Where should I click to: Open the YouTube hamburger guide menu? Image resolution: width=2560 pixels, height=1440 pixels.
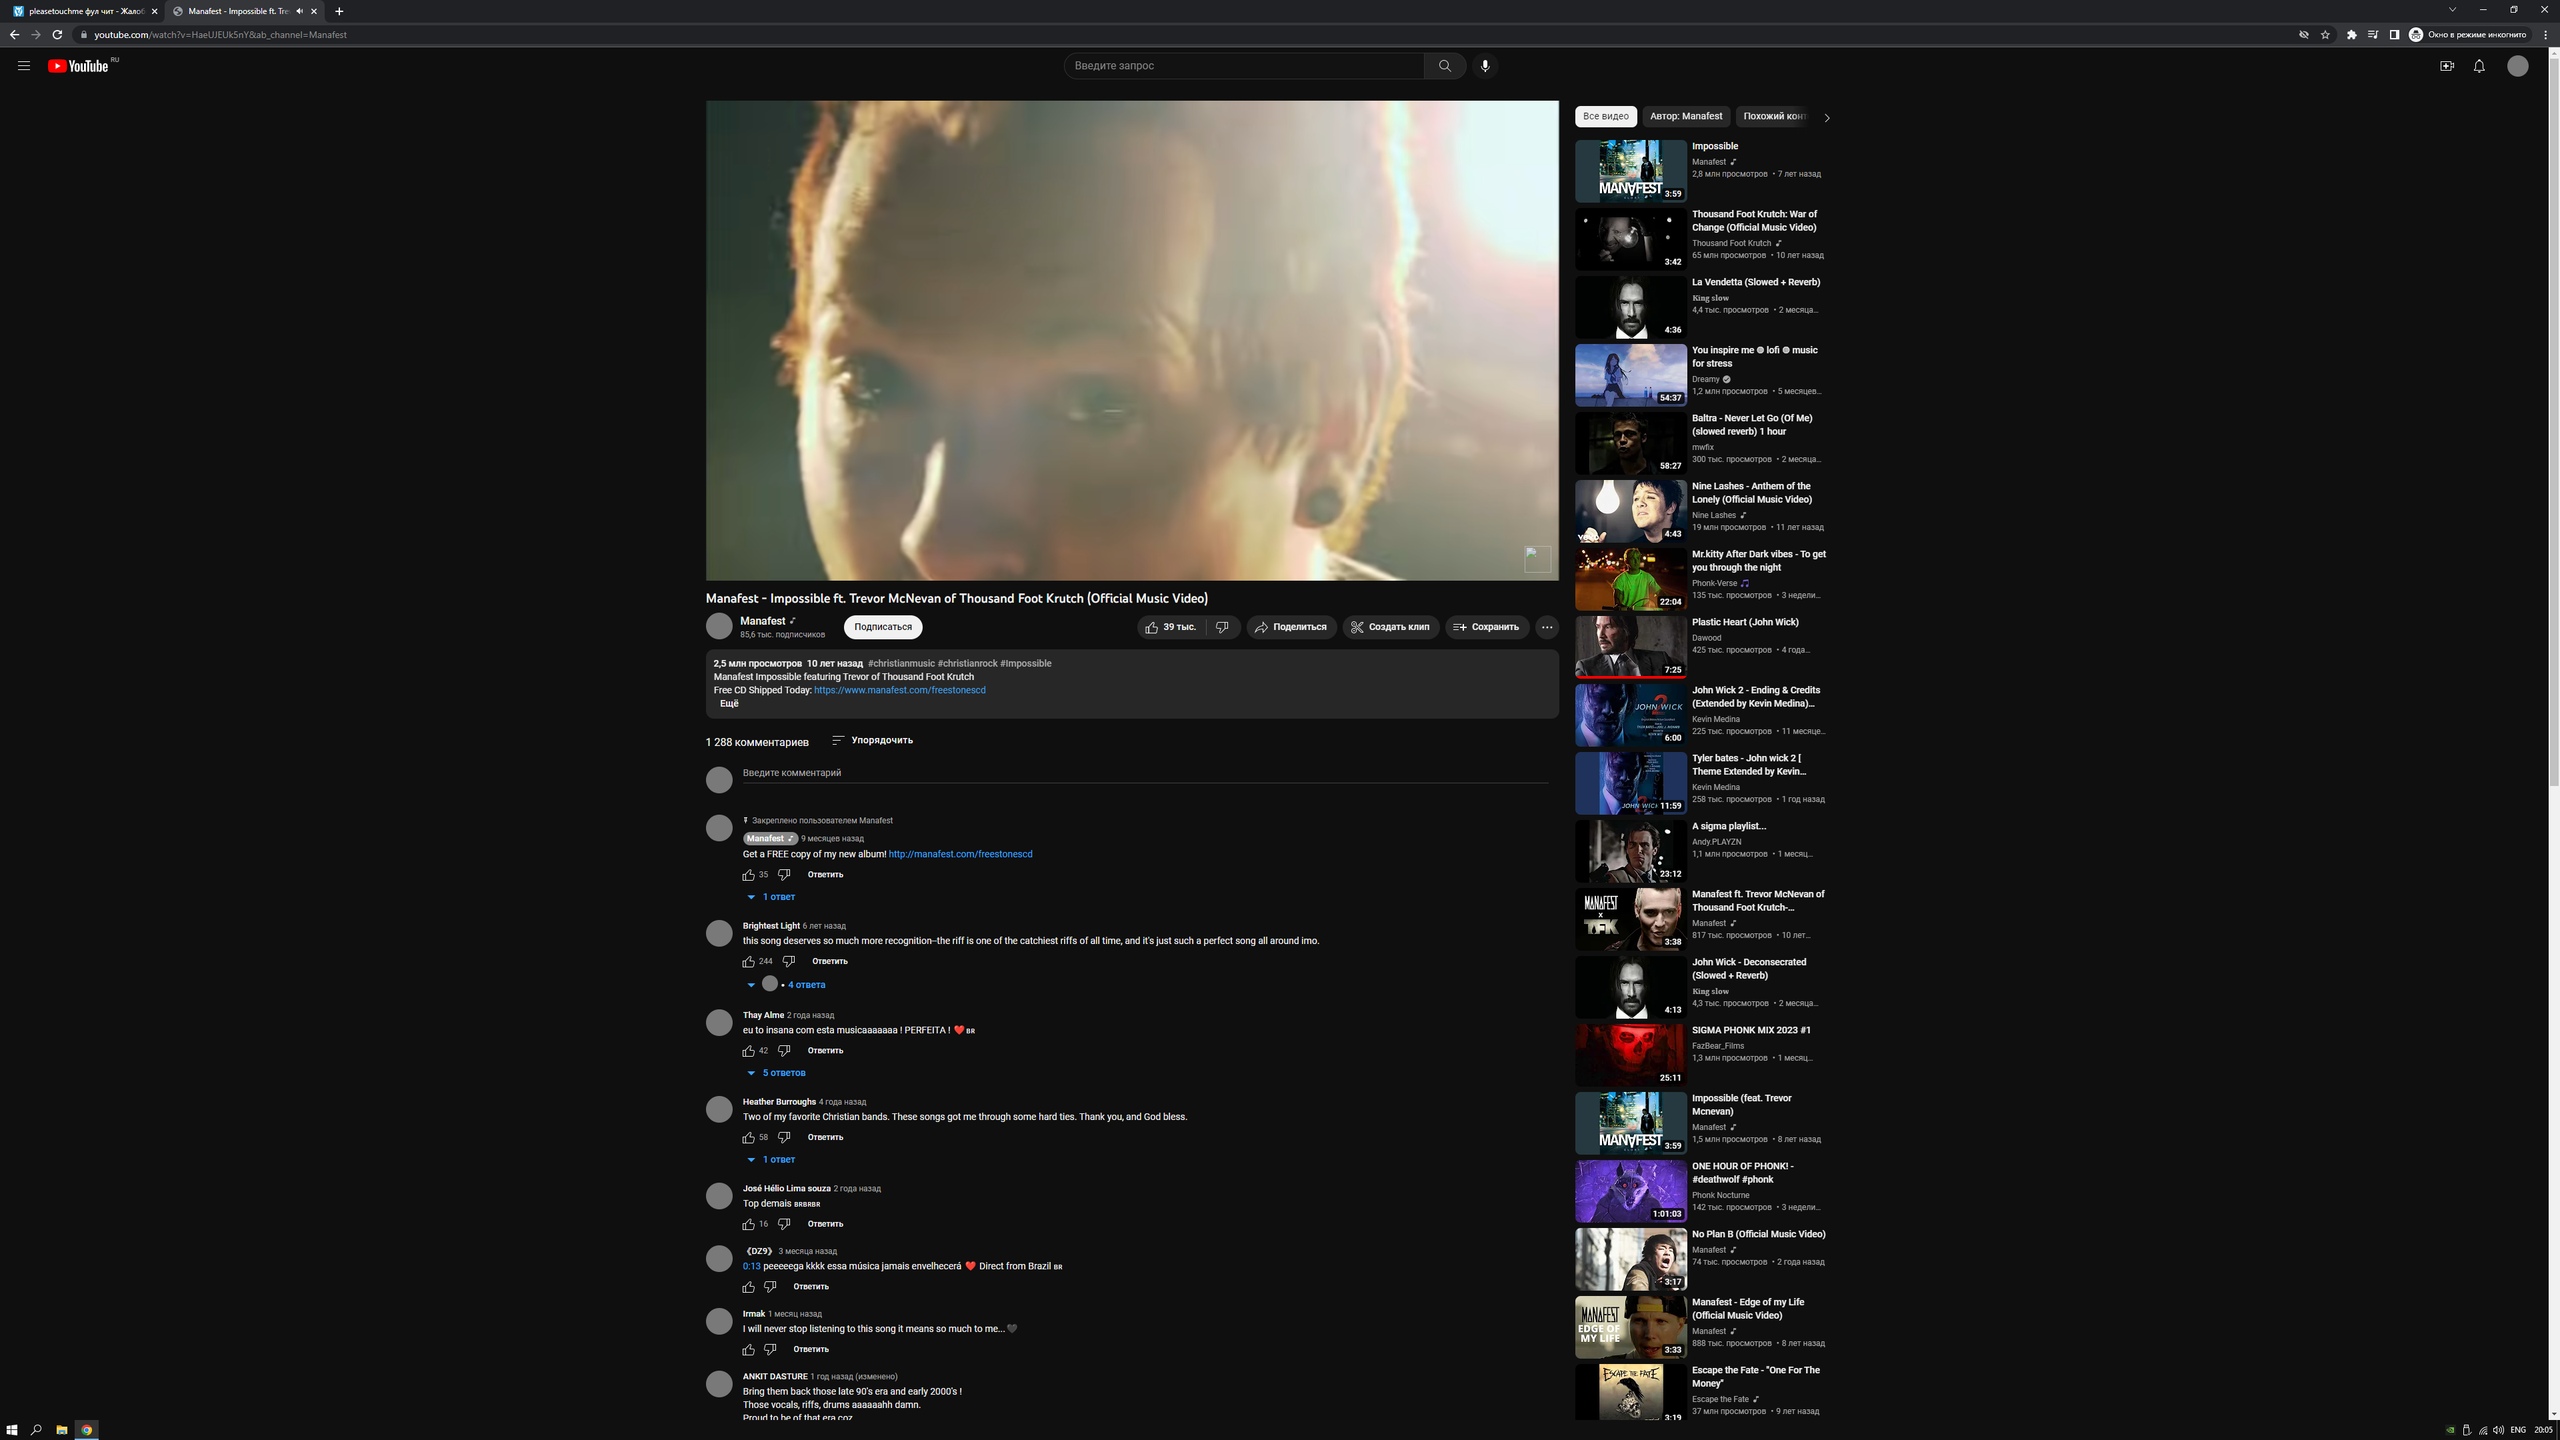(24, 66)
